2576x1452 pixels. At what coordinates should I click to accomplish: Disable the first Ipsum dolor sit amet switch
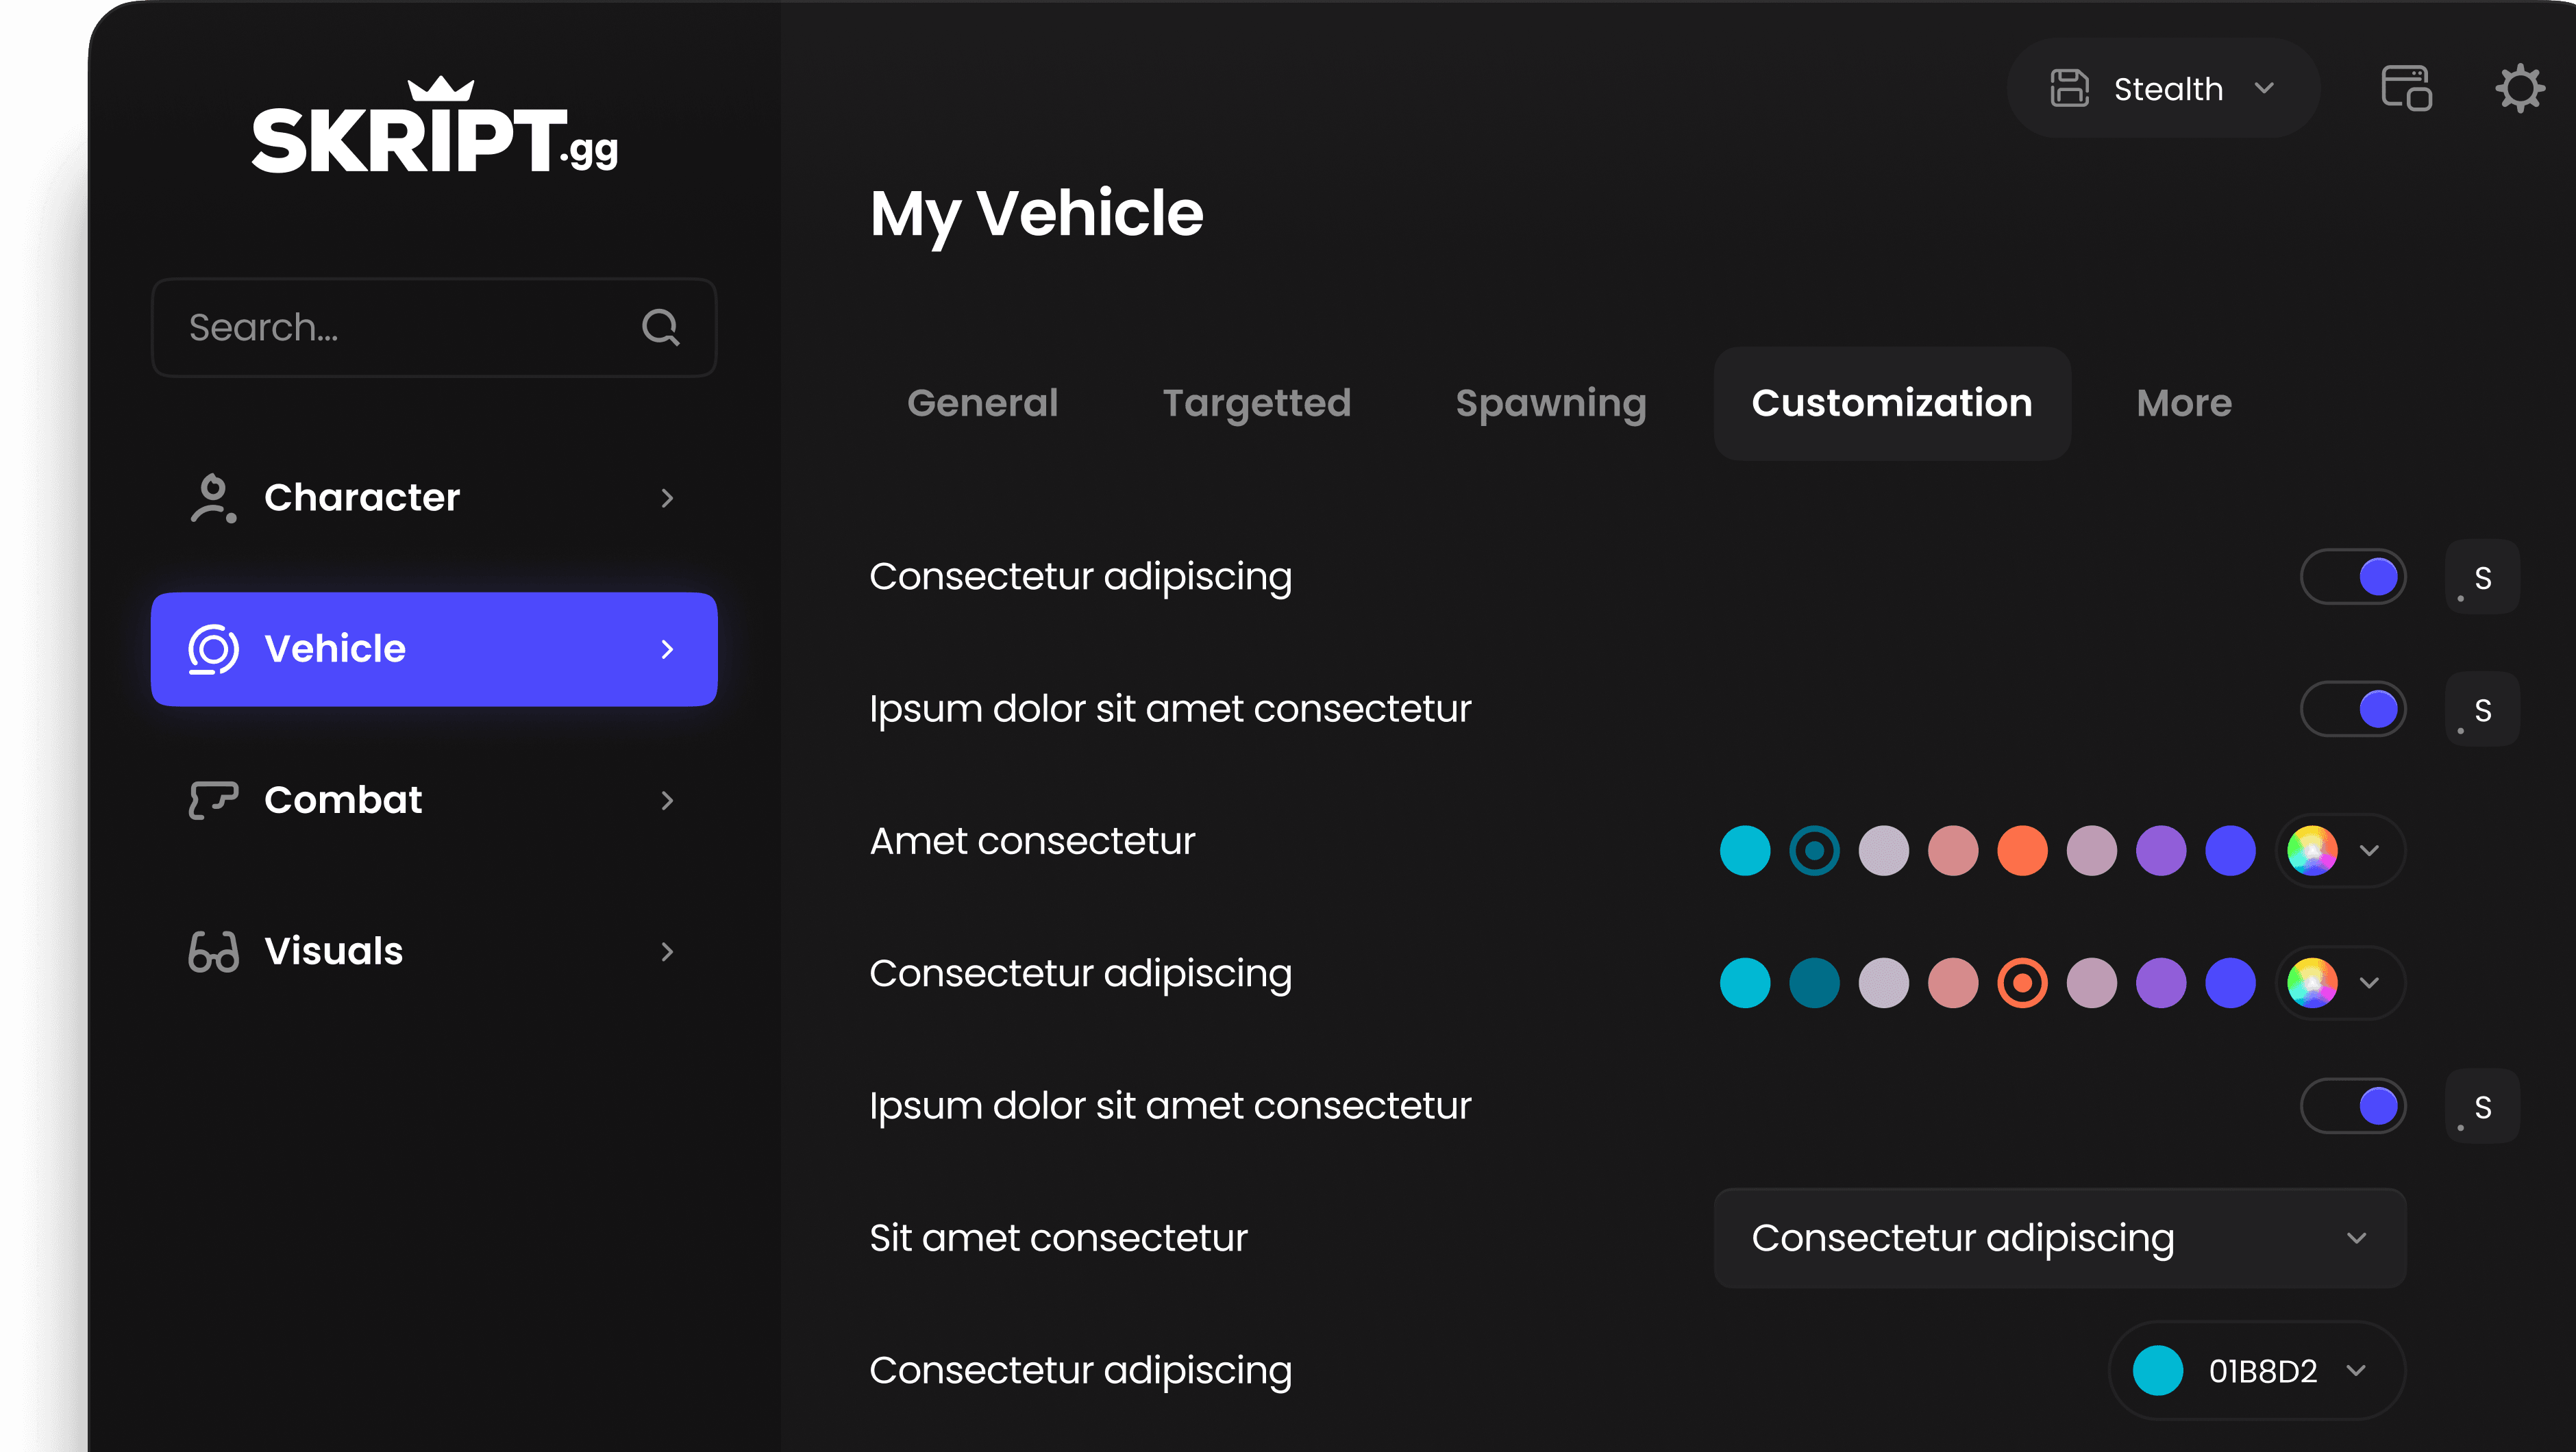(x=2353, y=709)
